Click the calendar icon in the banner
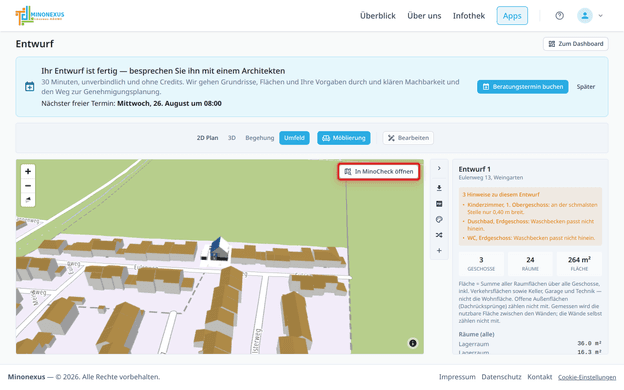The image size is (624, 390). 29,86
